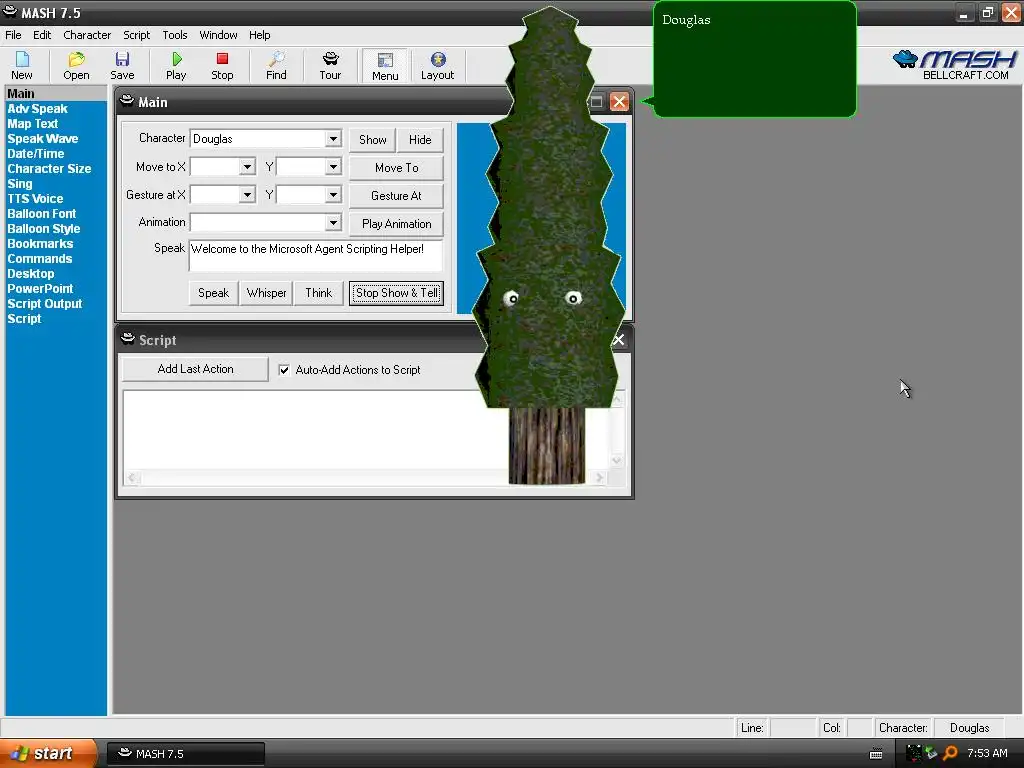Image resolution: width=1024 pixels, height=768 pixels.
Task: Click the Hide button
Action: point(420,140)
